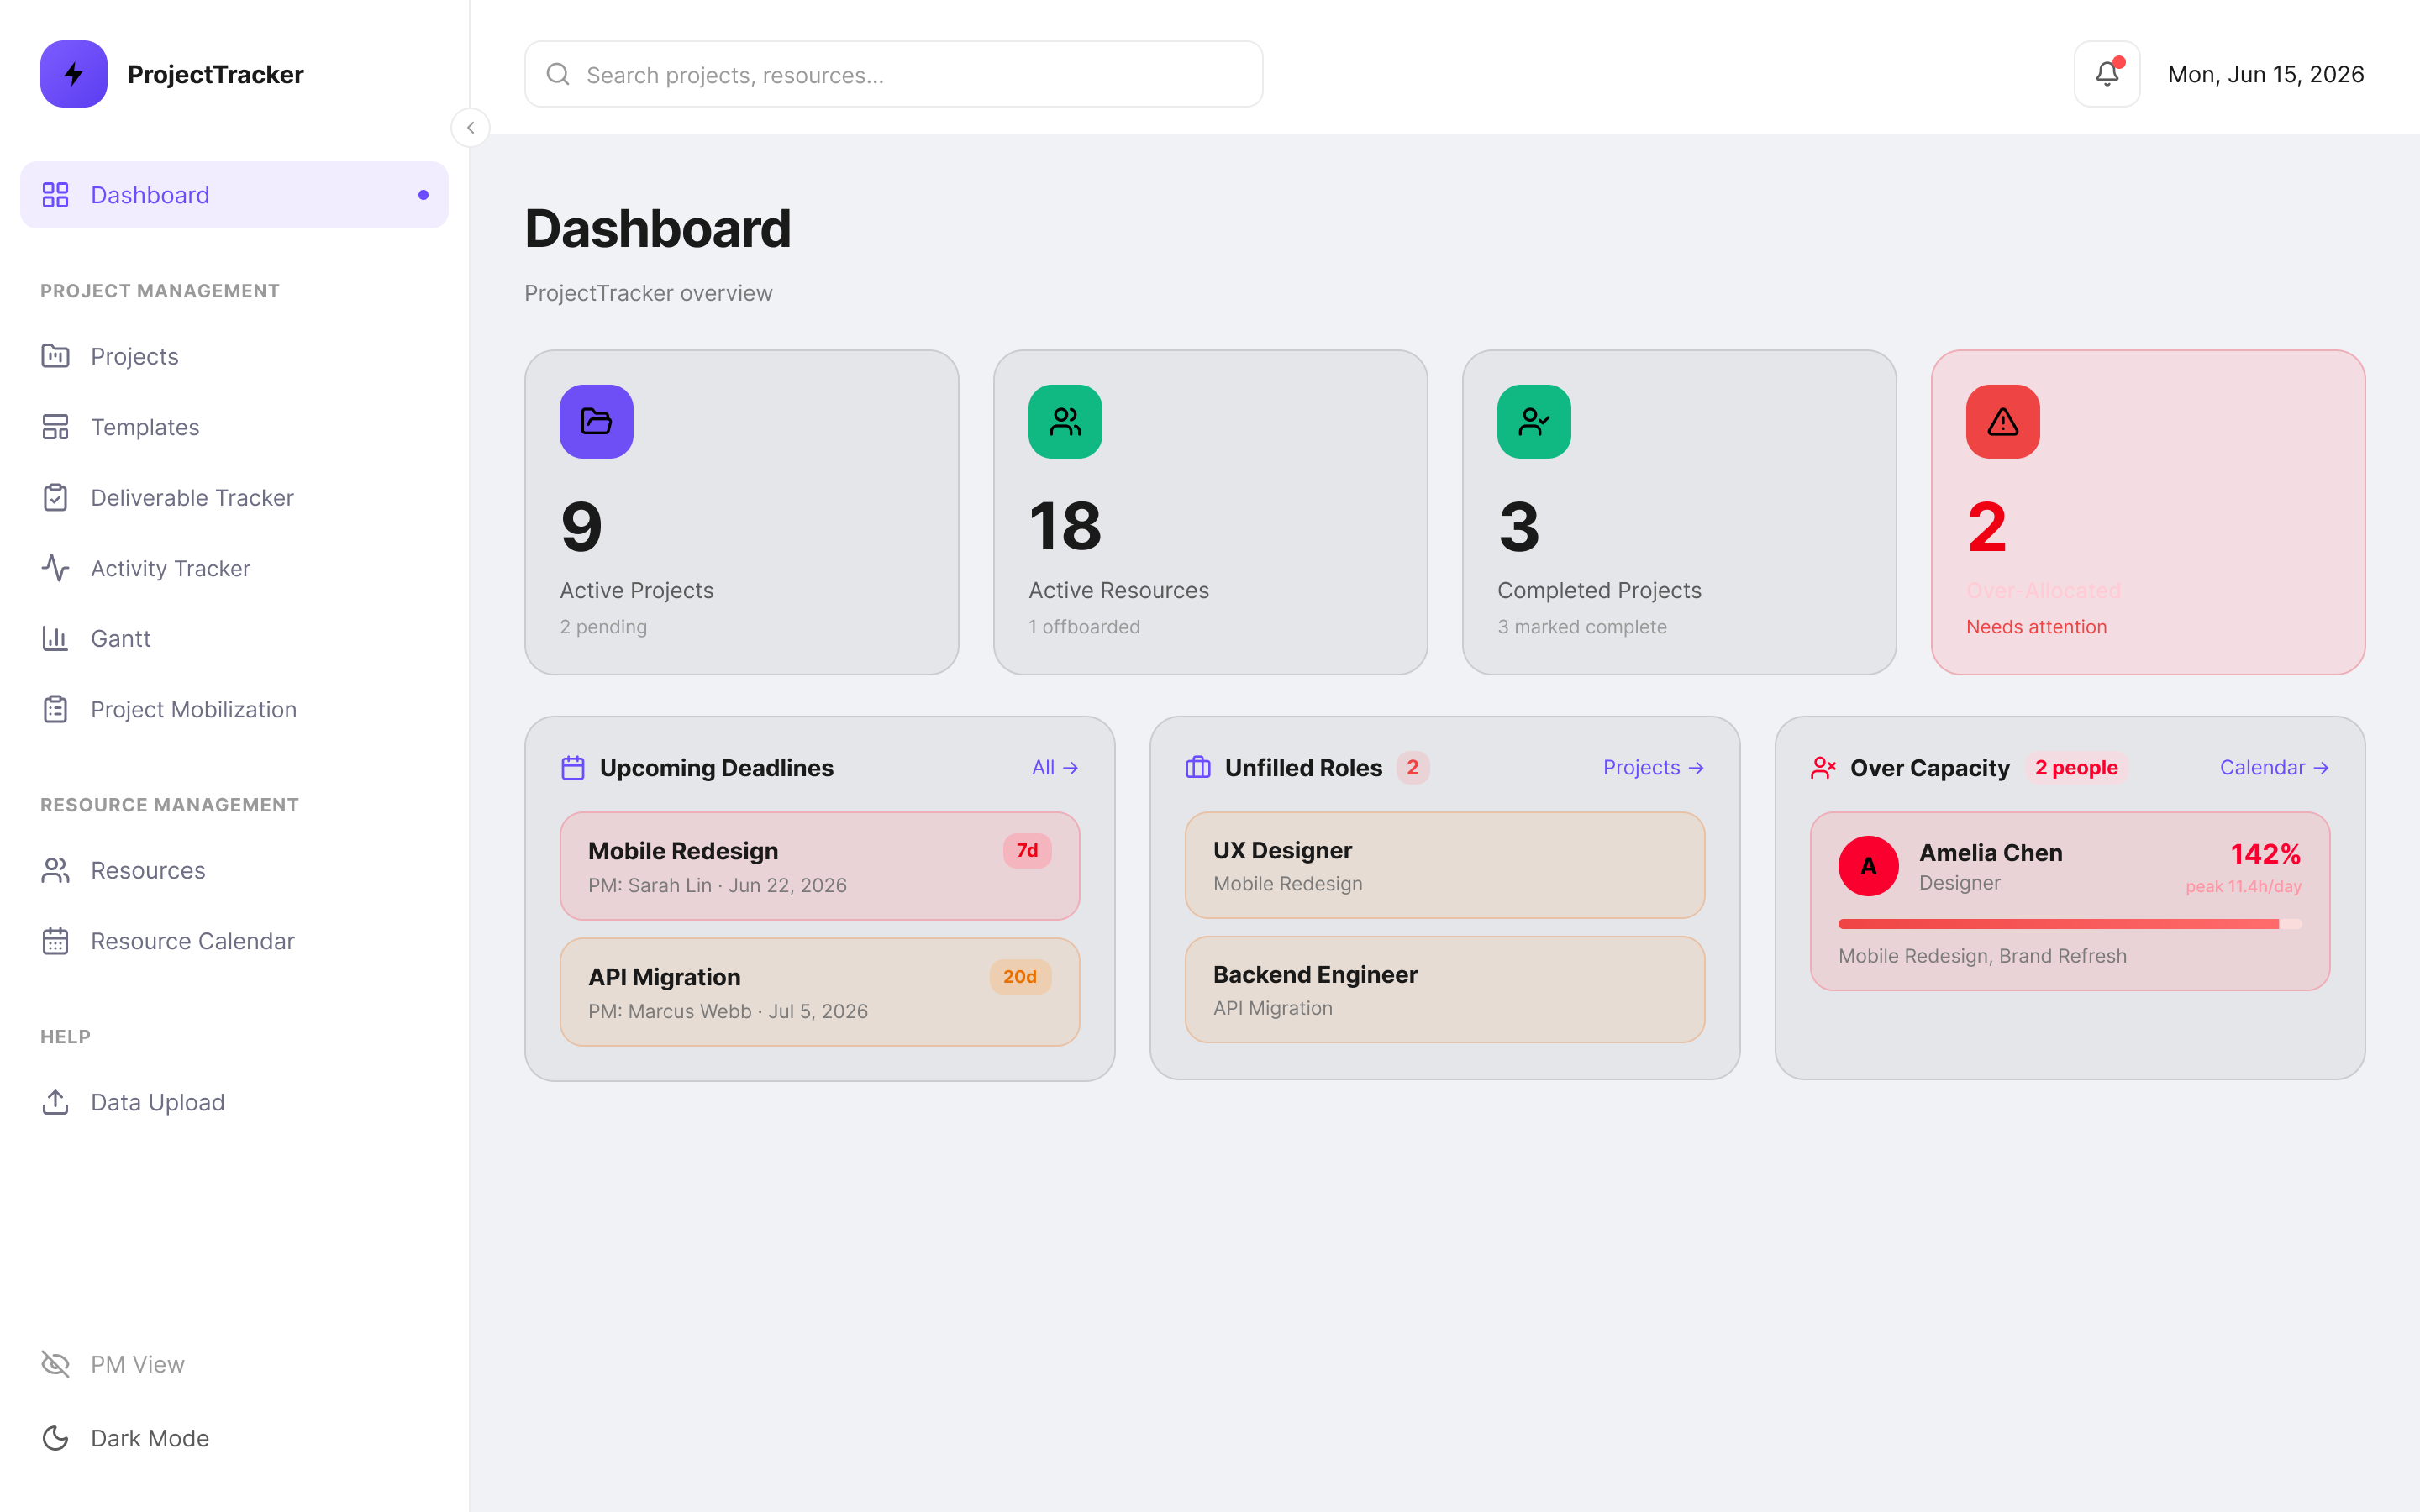Click the search projects input field
The image size is (2420, 1512).
point(893,74)
